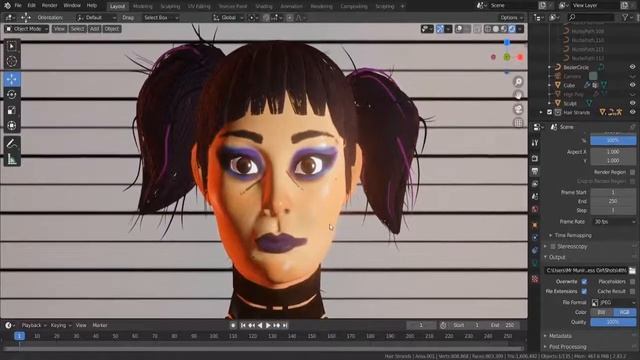The height and width of the screenshot is (360, 640).
Task: Click the zoom view gizmo icon
Action: [x=518, y=82]
